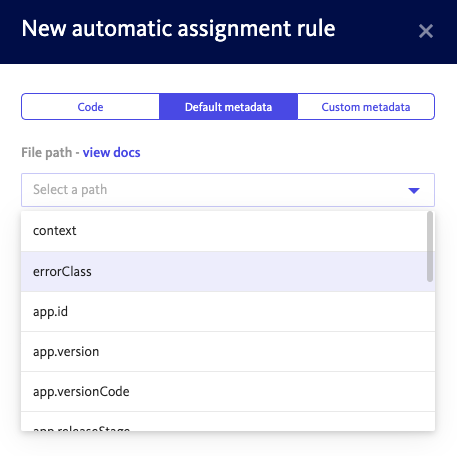Image resolution: width=457 pixels, height=456 pixels.
Task: Click the dialog title text
Action: pos(178,29)
